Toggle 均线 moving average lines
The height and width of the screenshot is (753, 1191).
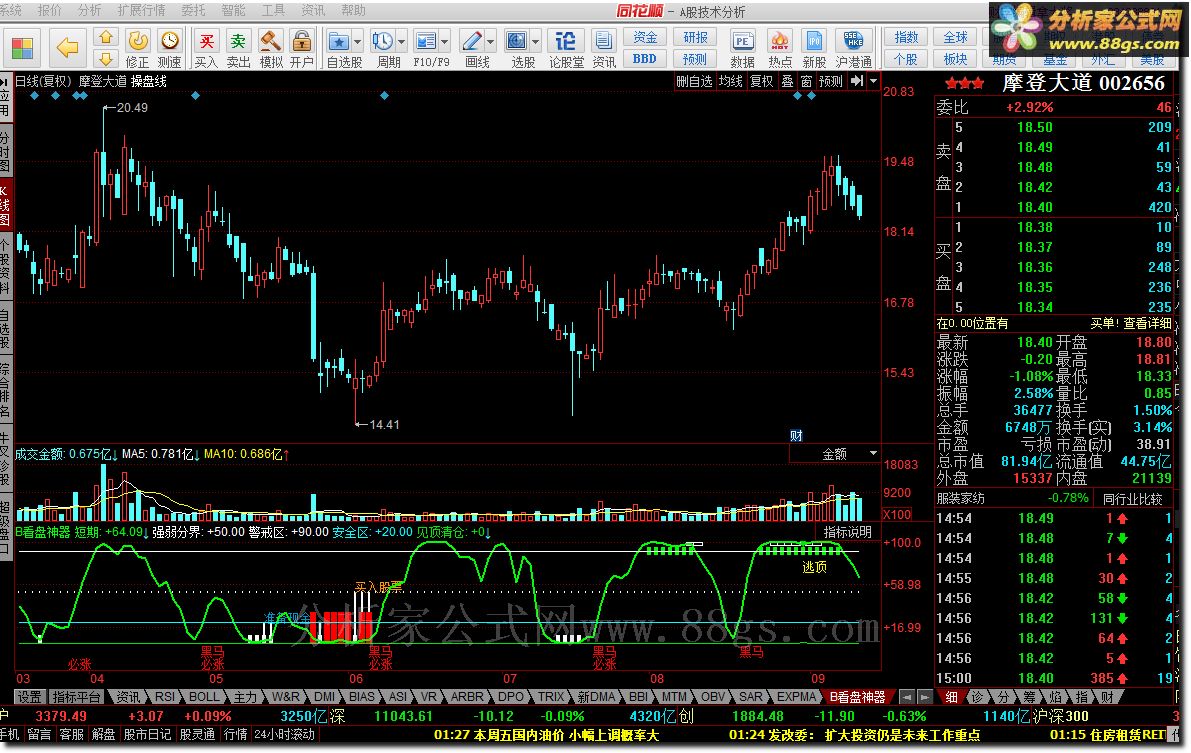point(731,81)
